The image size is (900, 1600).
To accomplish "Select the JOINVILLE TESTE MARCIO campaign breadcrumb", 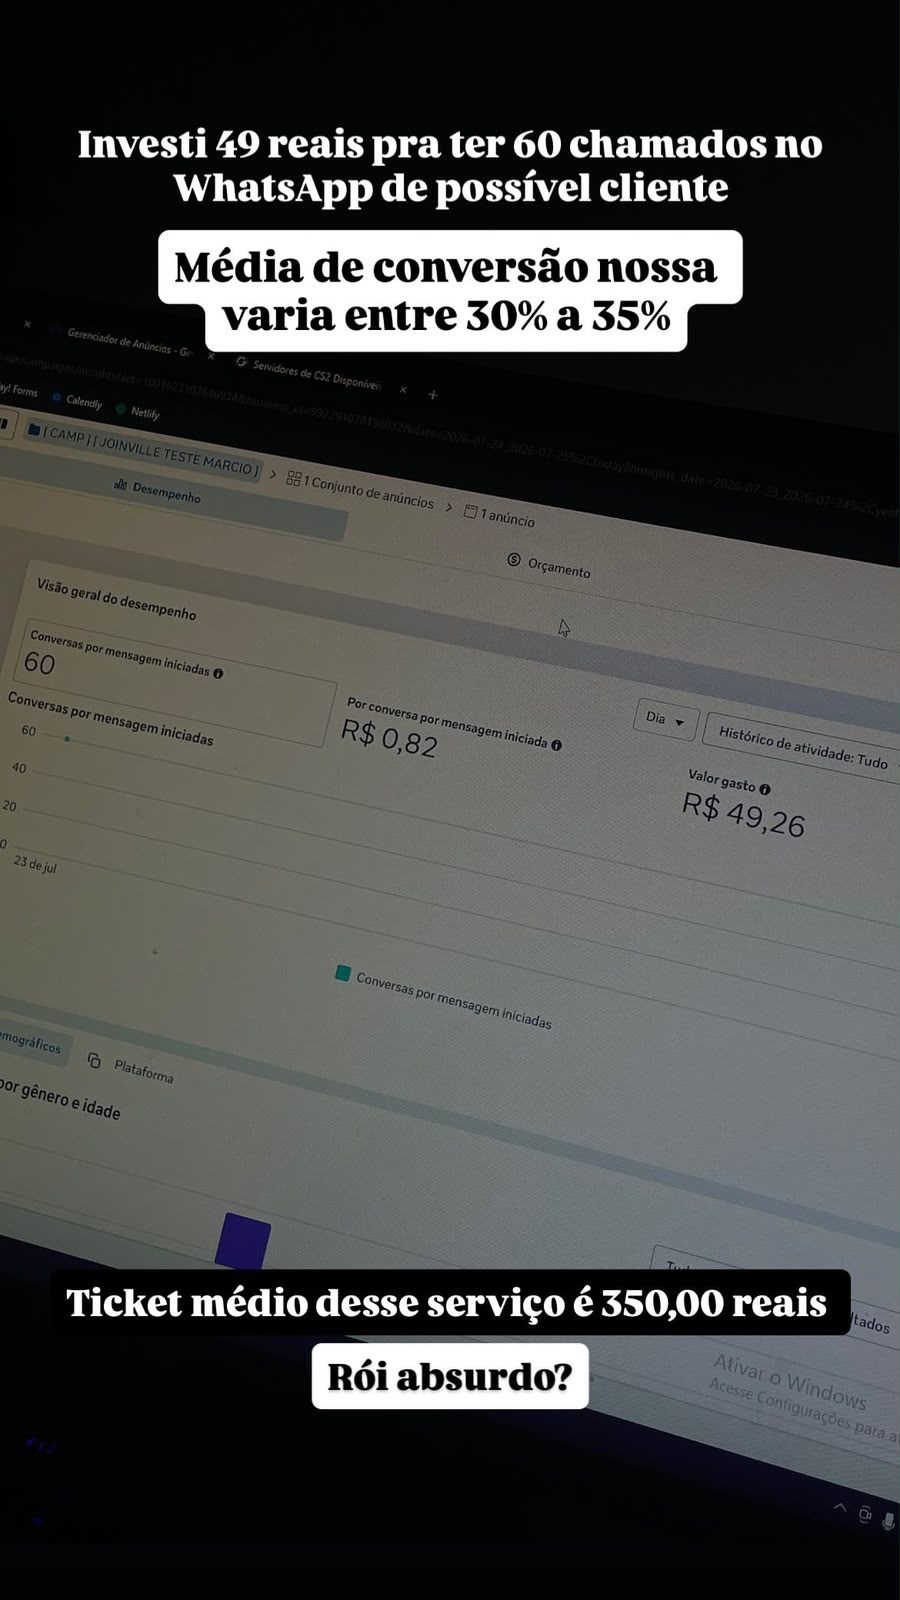I will [143, 450].
